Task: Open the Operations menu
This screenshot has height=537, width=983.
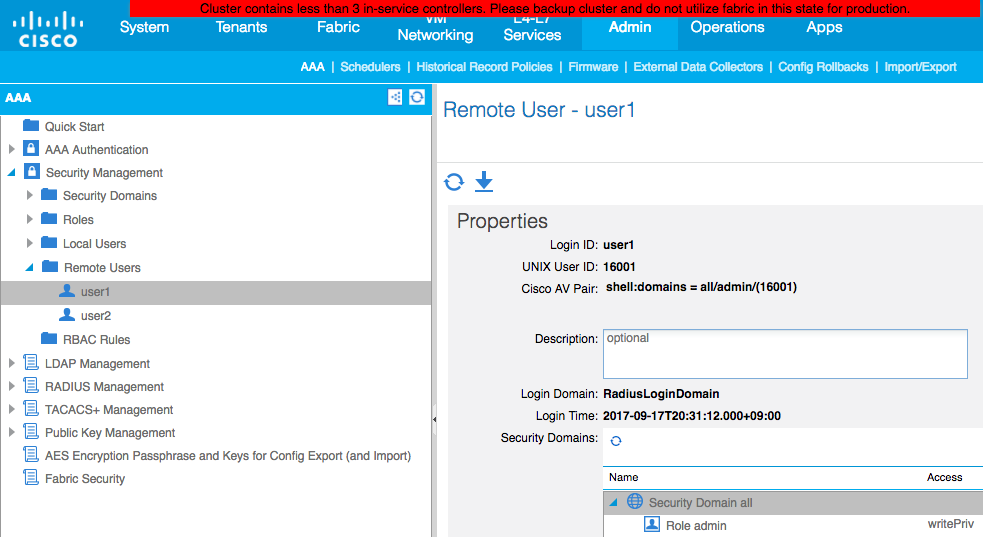Action: point(727,27)
